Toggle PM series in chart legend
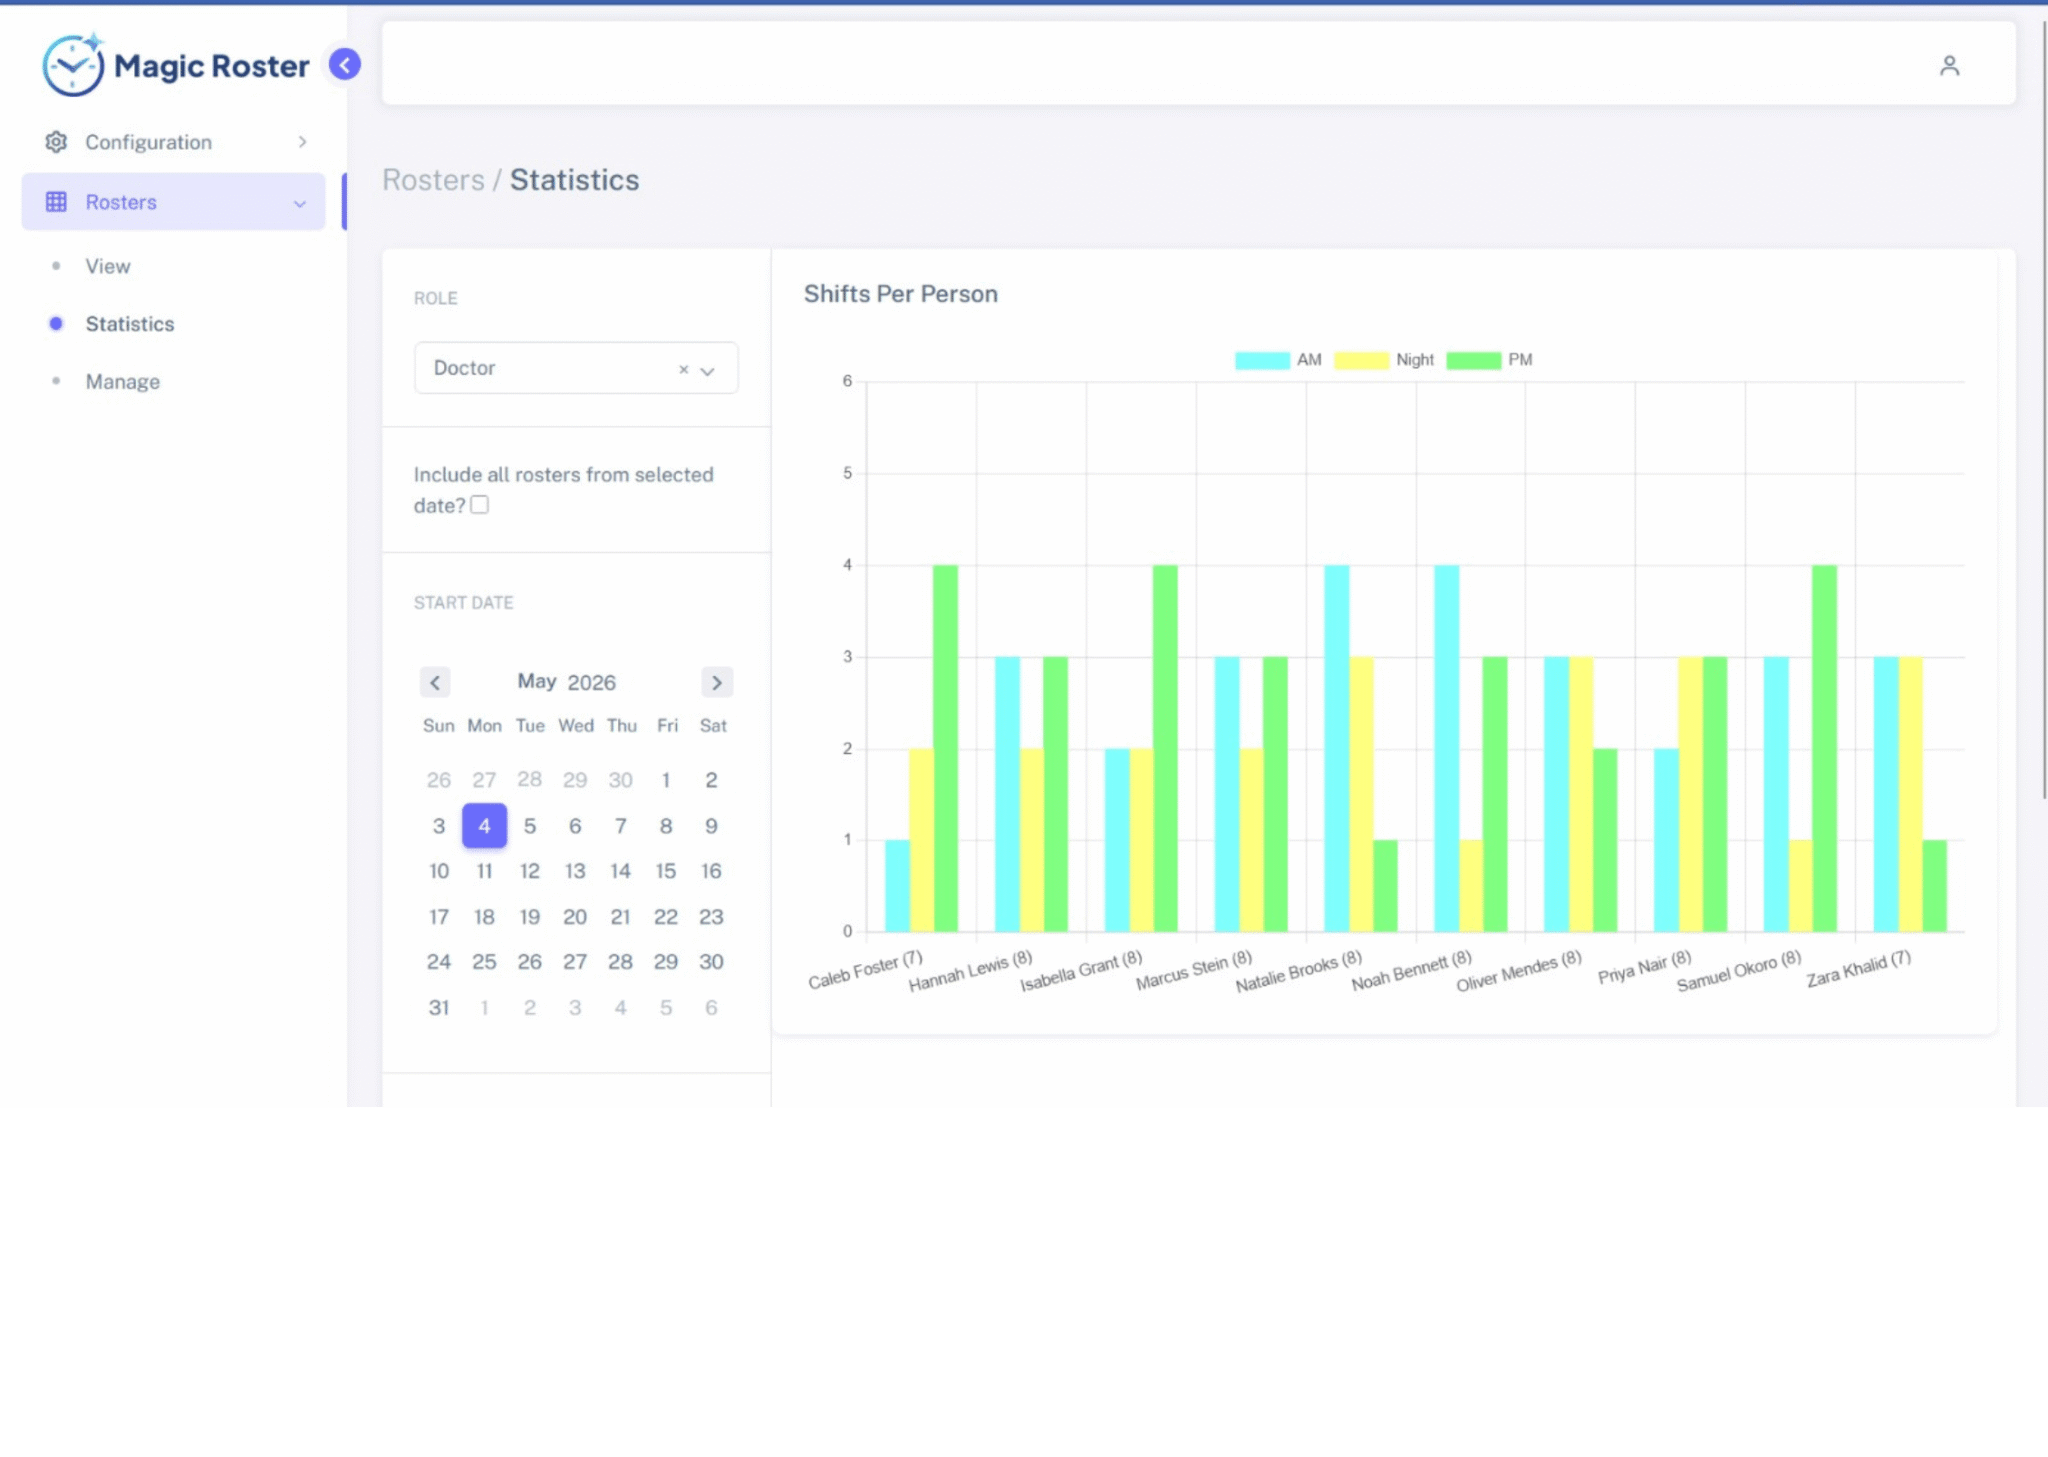Screen dimensions: 2048x1457 [x=1489, y=360]
